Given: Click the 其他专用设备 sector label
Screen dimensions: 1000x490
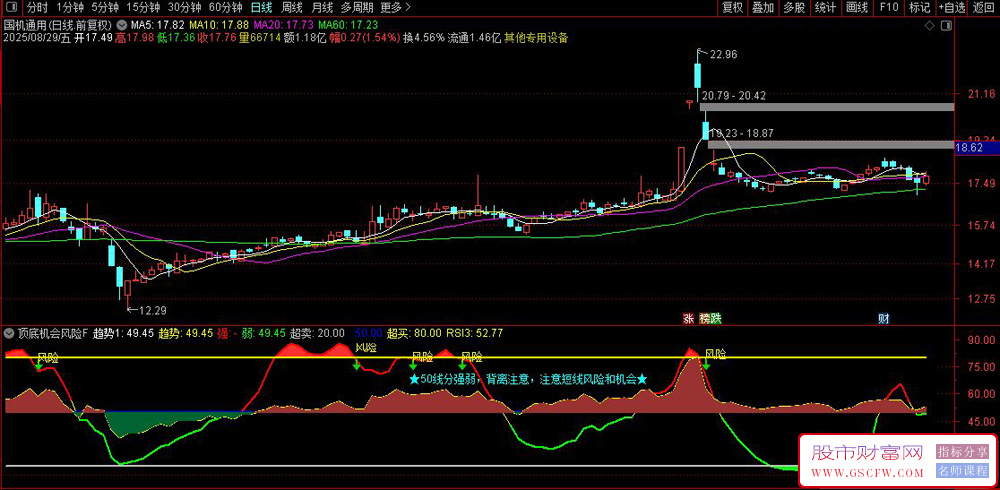Looking at the screenshot, I should (536, 38).
